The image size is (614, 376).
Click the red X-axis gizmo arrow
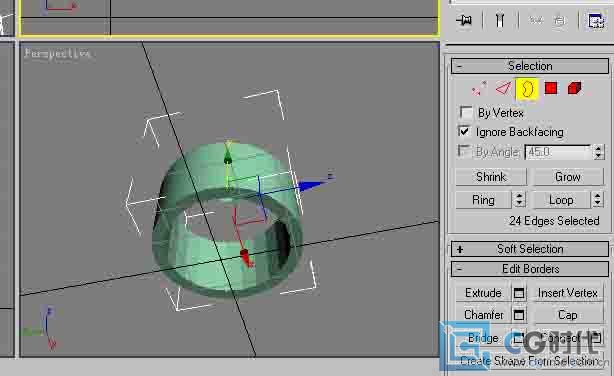tap(246, 257)
